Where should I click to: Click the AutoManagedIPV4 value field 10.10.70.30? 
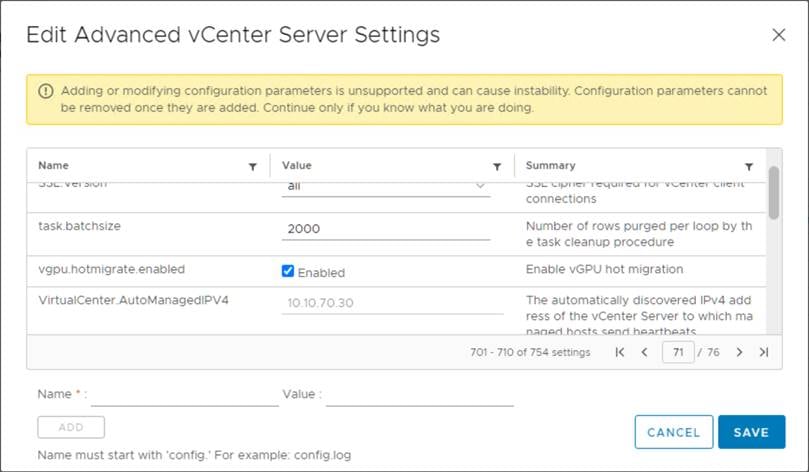click(393, 303)
